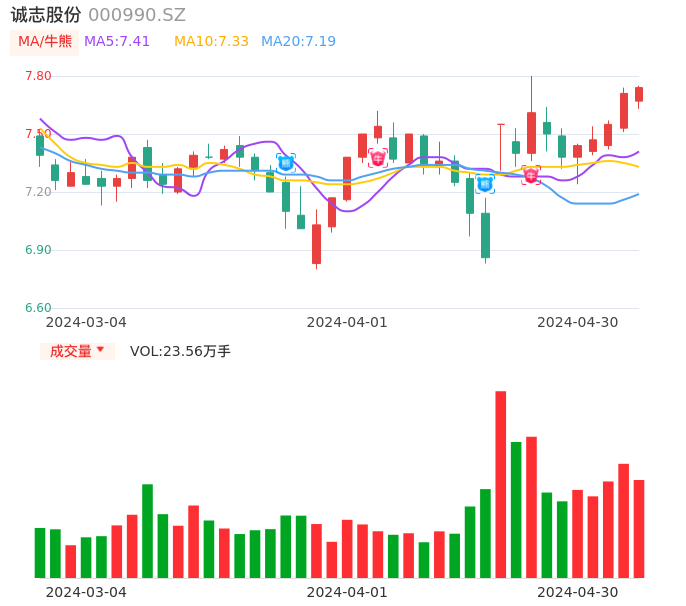The width and height of the screenshot is (686, 606).
Task: Click the 7.80 price axis label
Action: click(38, 76)
